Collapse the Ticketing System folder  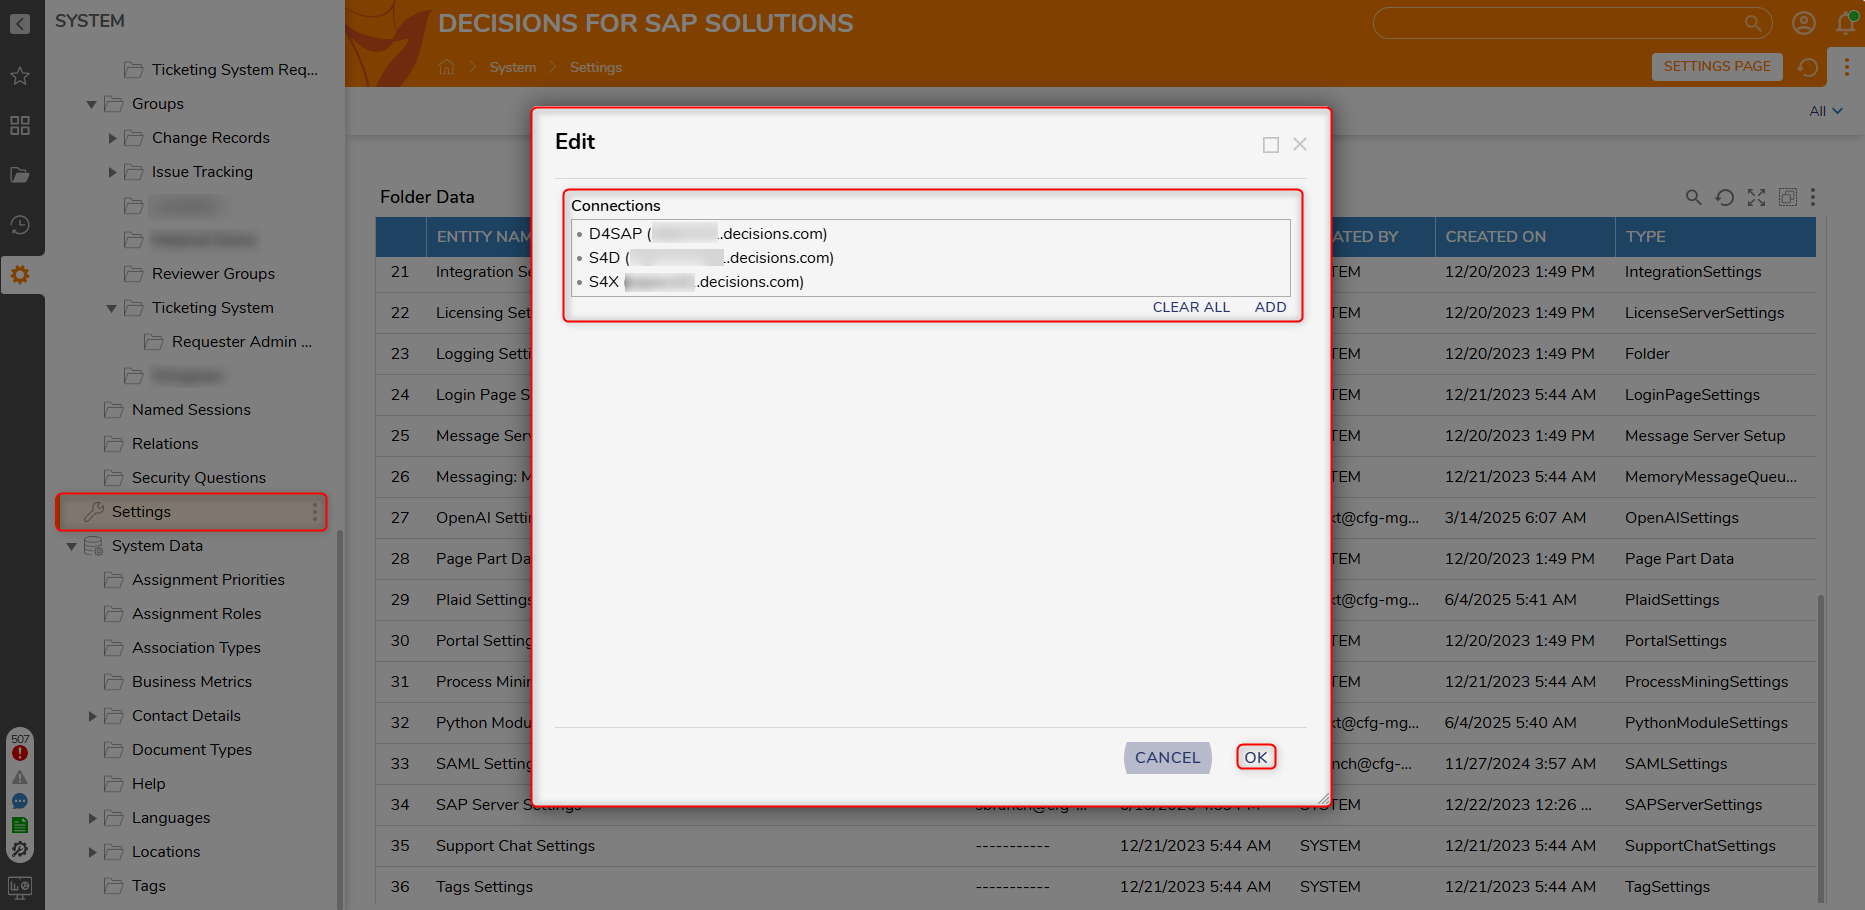(111, 308)
